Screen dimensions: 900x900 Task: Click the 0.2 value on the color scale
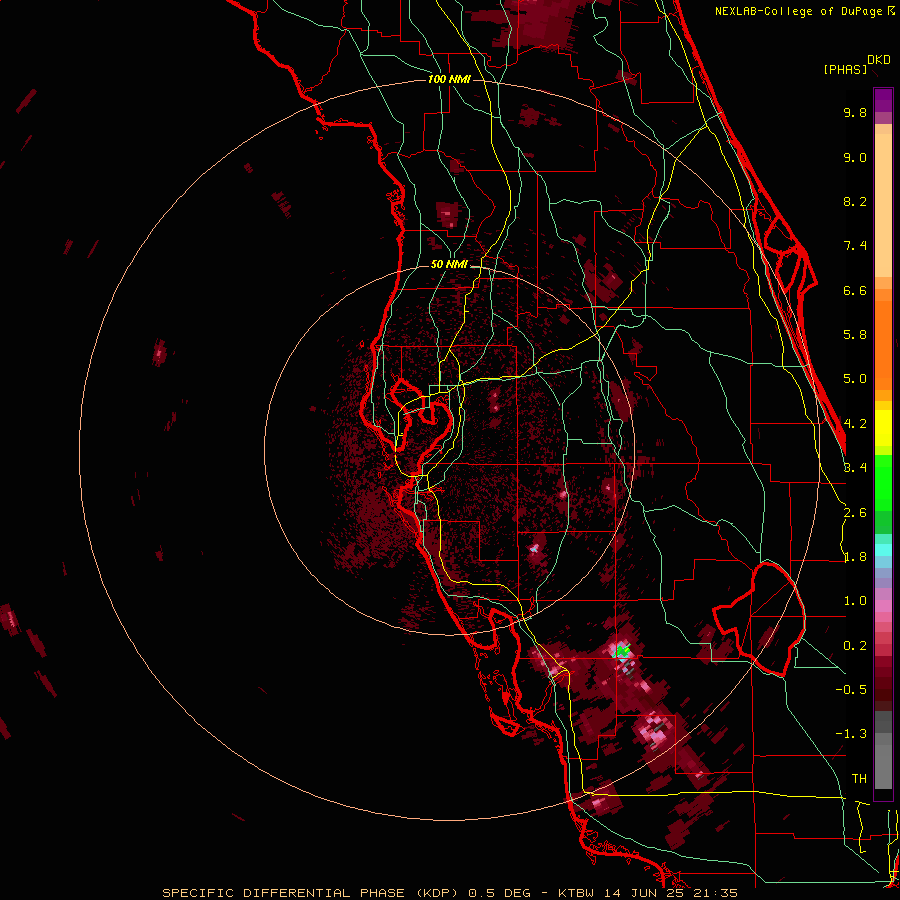pos(855,646)
